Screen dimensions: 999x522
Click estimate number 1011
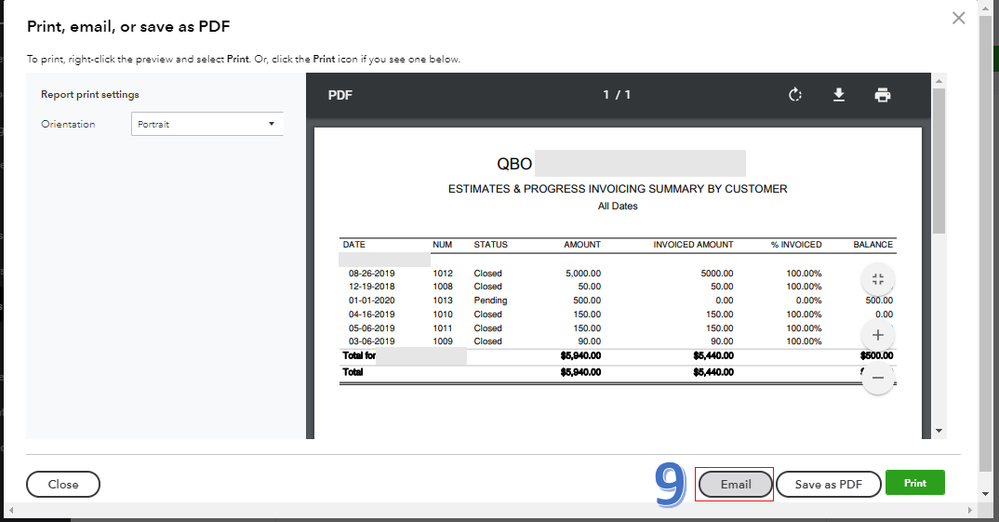[443, 328]
